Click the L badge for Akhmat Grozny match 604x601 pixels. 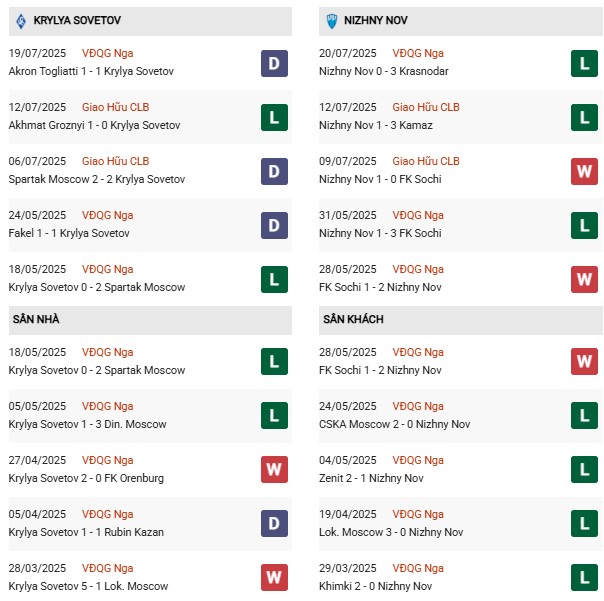pos(274,116)
